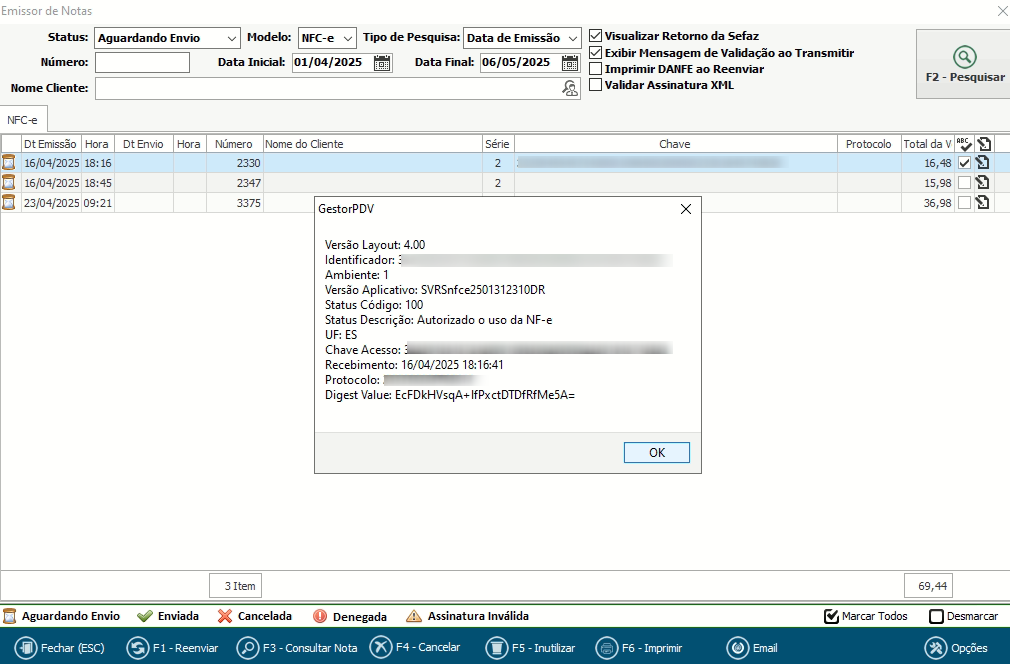Enable Imprimir DANFE ao Reenviar checkbox
This screenshot has width=1010, height=664.
pos(596,69)
